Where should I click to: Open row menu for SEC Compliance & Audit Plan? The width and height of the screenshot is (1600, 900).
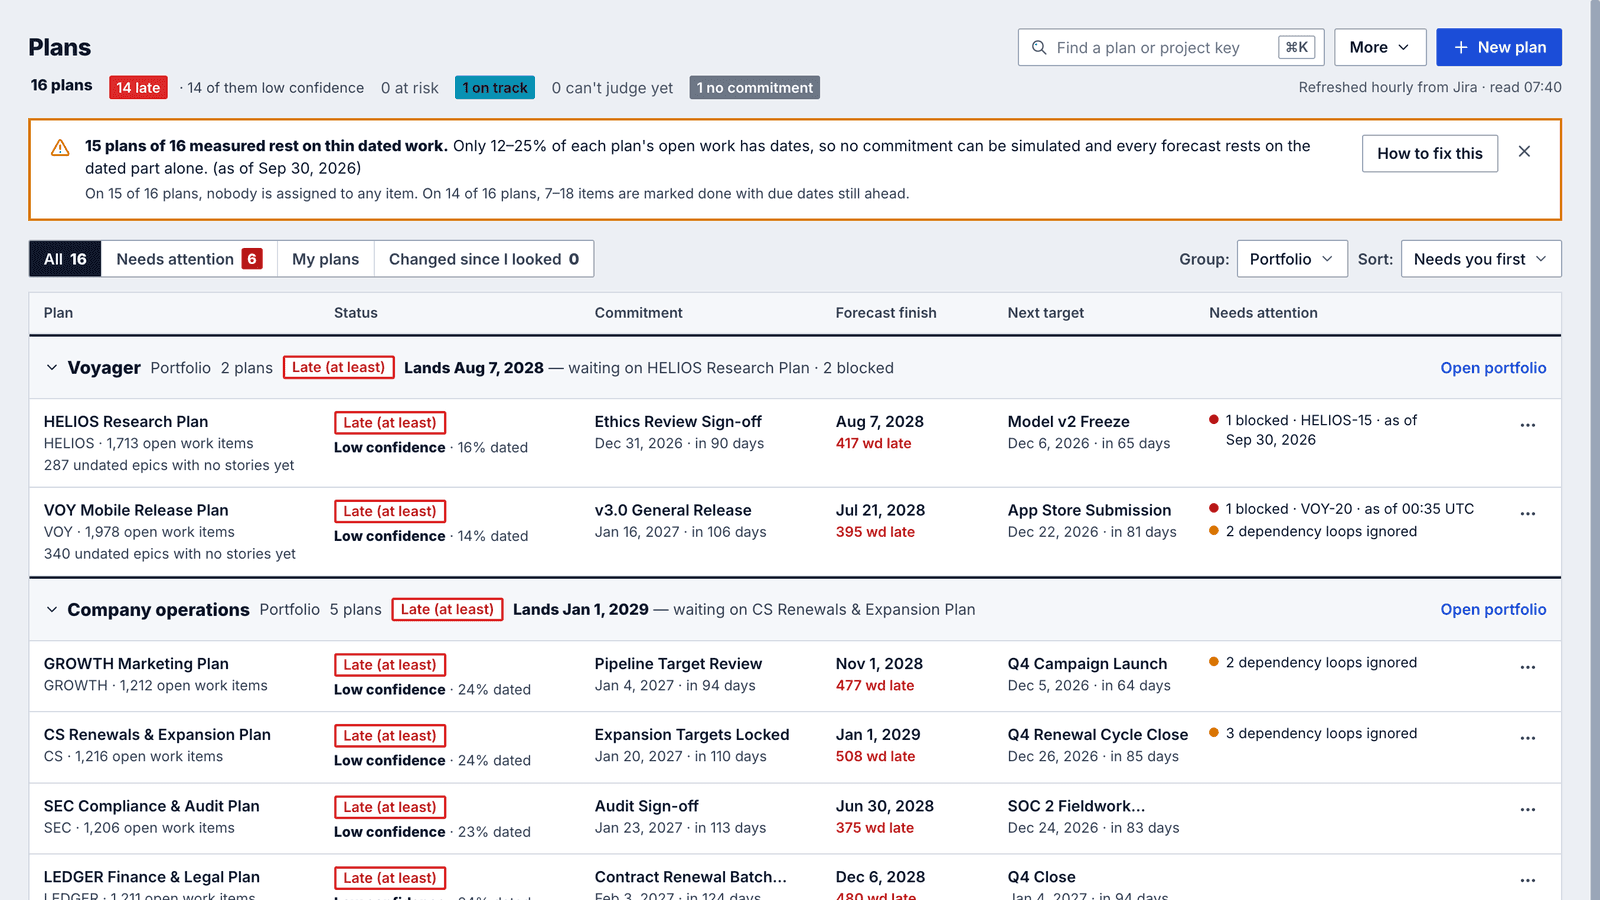point(1527,809)
